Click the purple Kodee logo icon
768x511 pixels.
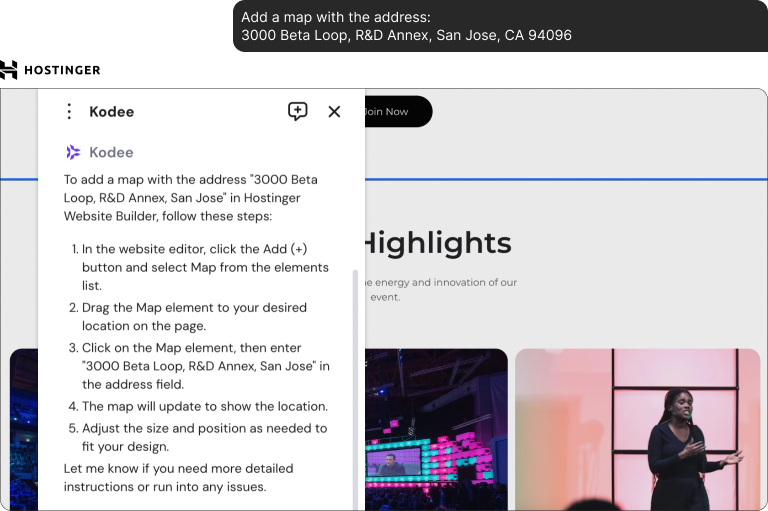point(73,152)
